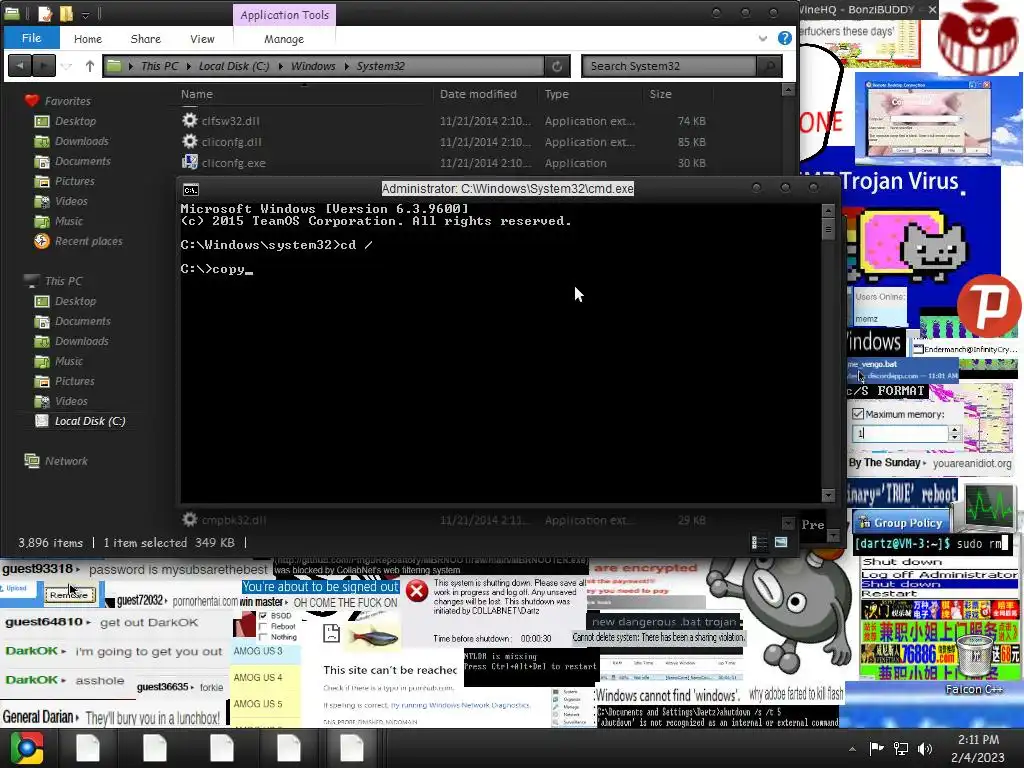Click the New folder quick access icon
This screenshot has width=1024, height=768.
[66, 13]
